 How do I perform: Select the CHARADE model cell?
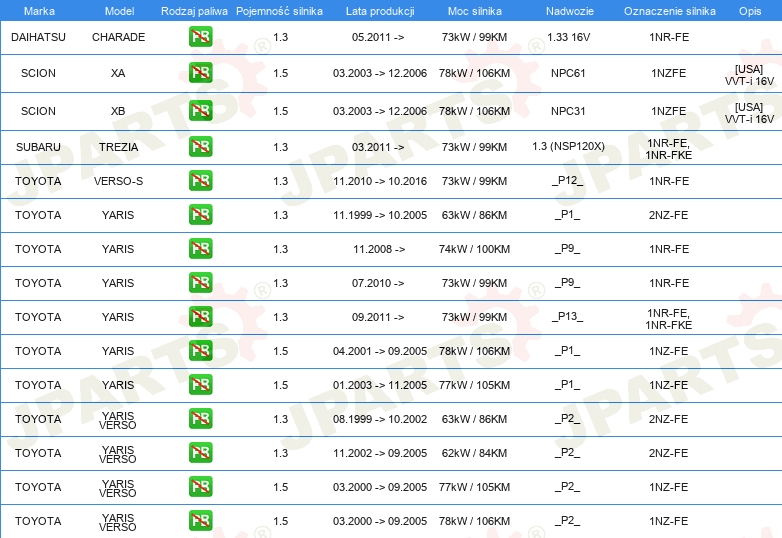[119, 37]
